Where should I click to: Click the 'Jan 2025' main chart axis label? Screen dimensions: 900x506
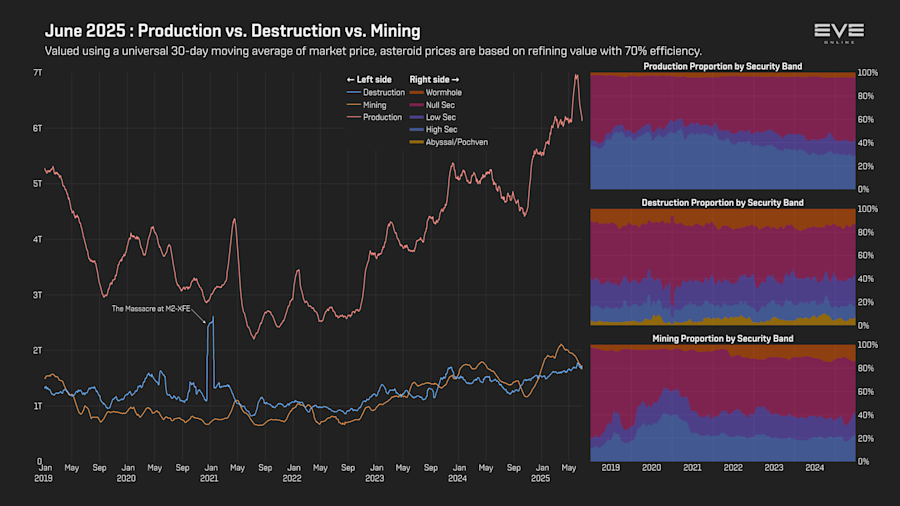point(541,473)
